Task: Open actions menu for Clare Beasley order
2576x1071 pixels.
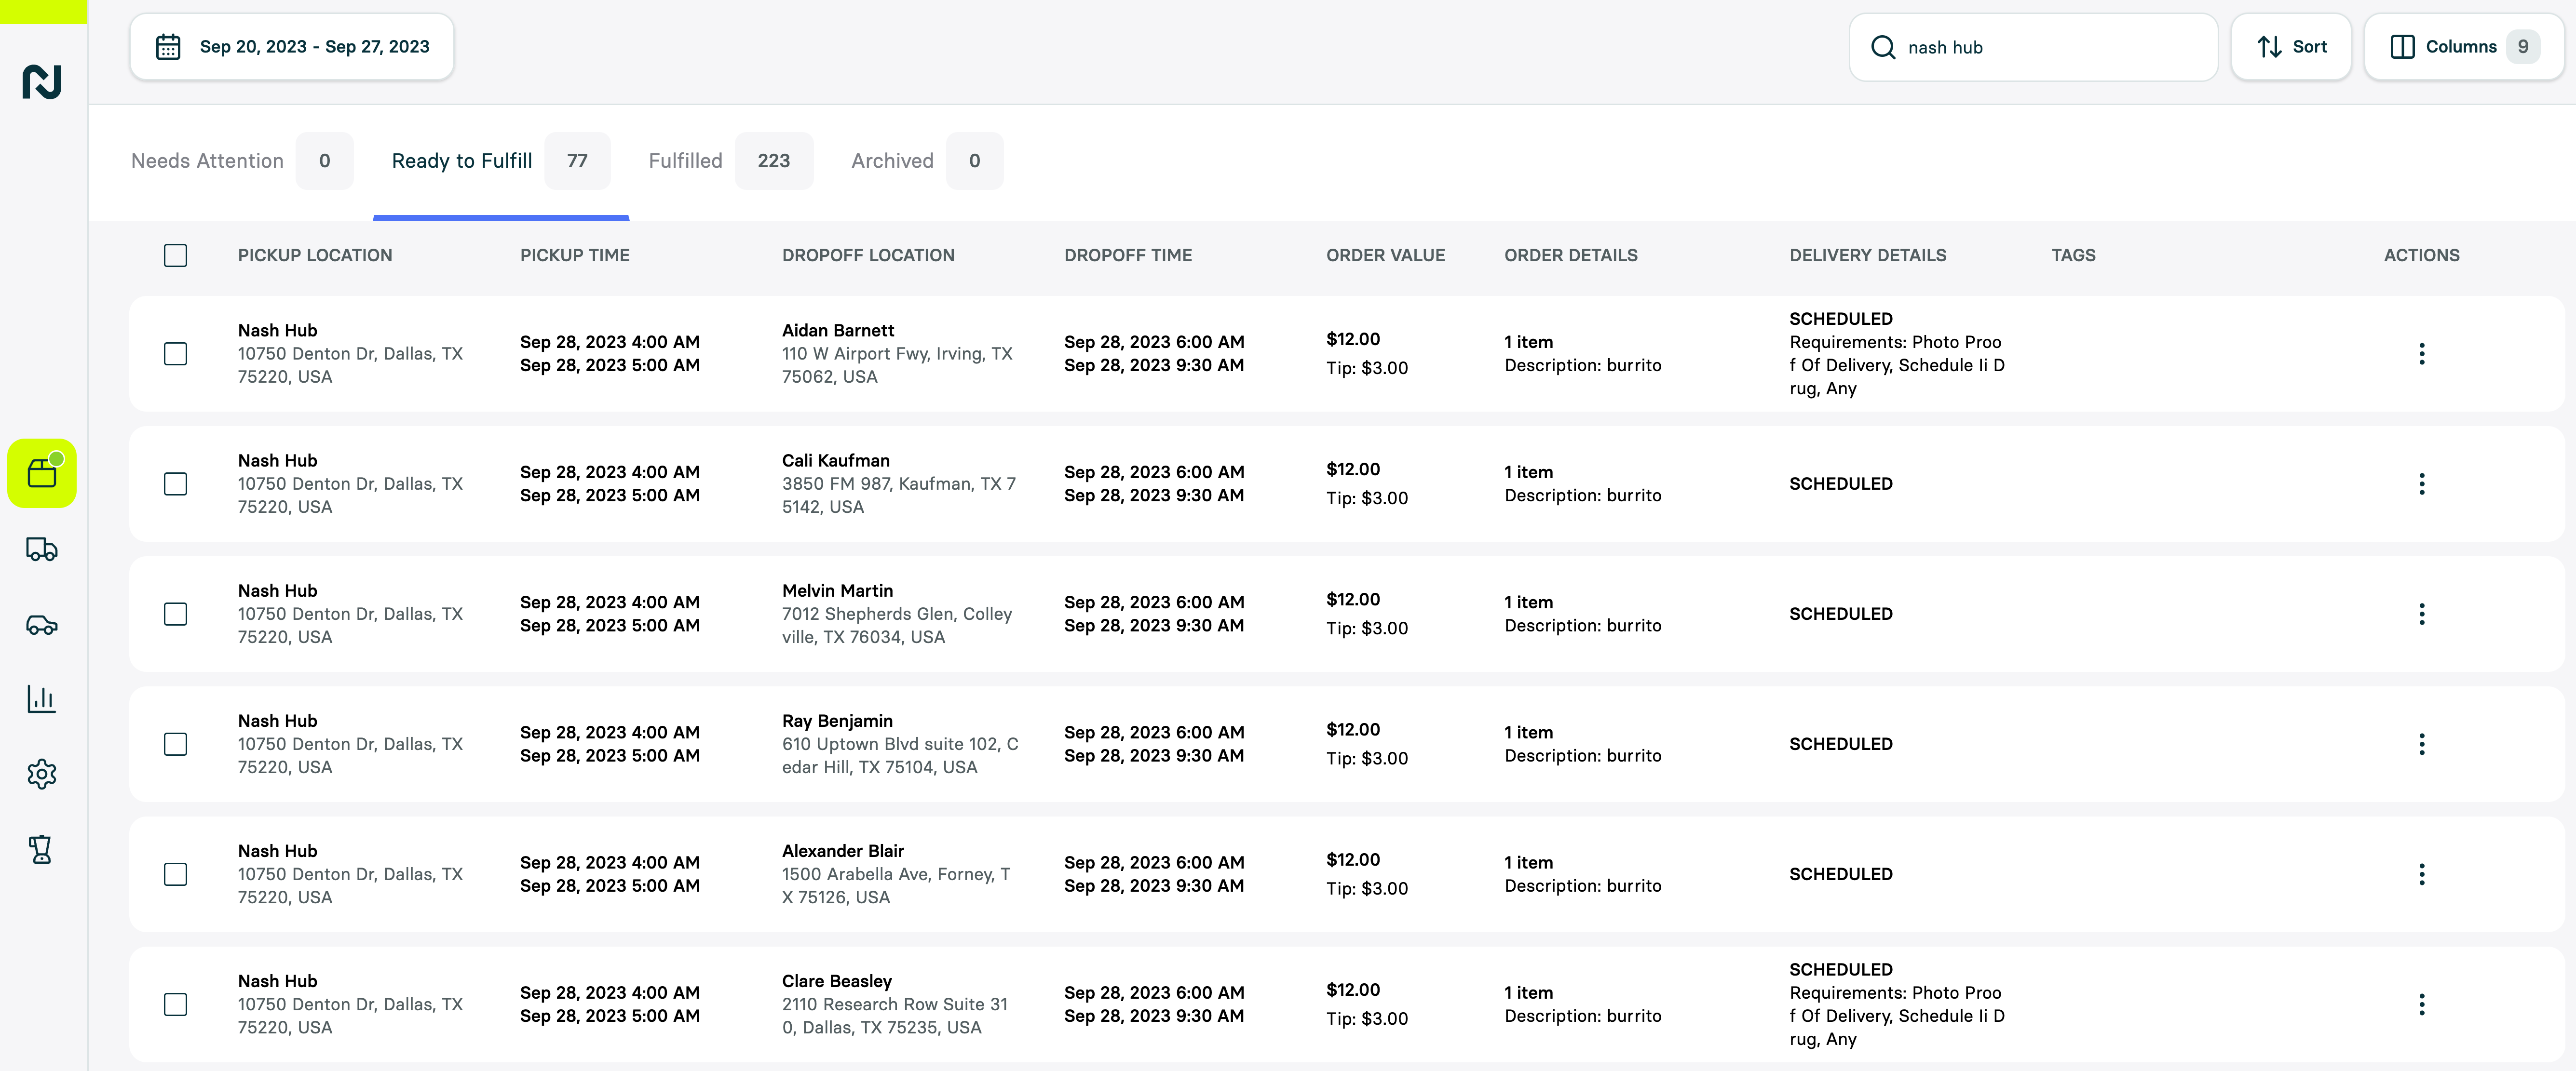Action: pos(2421,1004)
